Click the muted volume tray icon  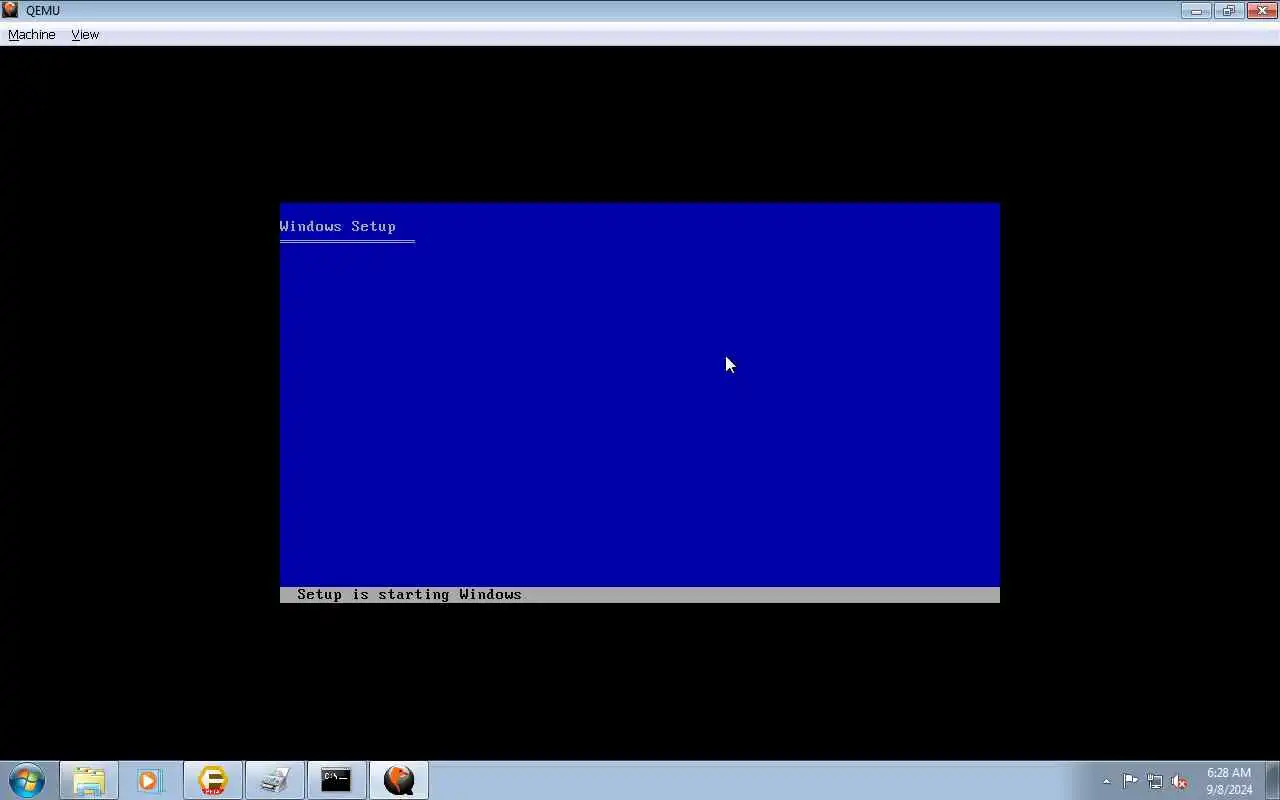[x=1180, y=781]
